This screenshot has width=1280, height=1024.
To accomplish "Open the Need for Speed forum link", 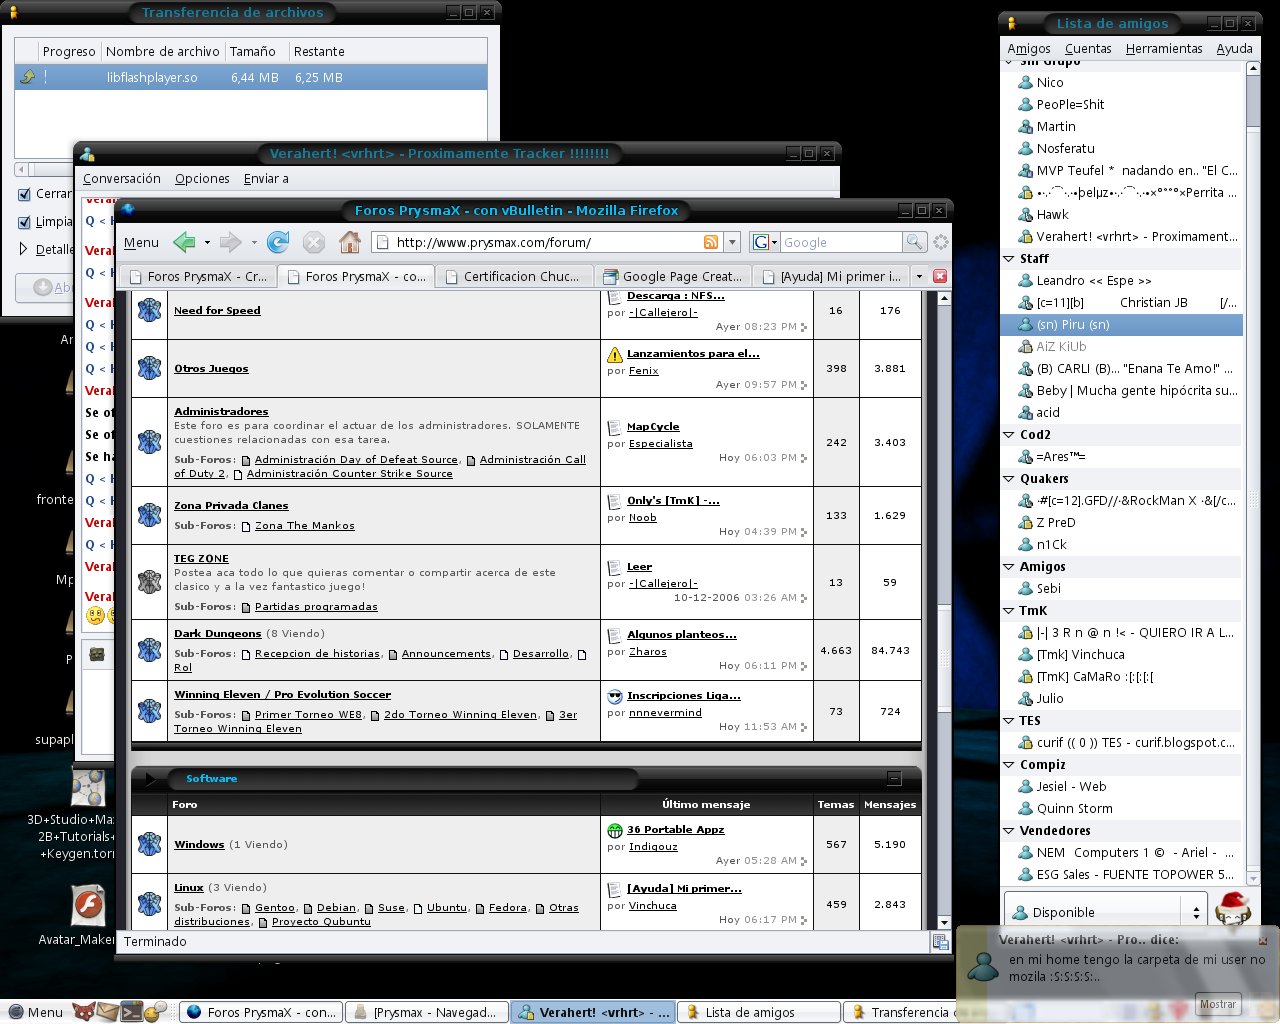I will tap(217, 310).
